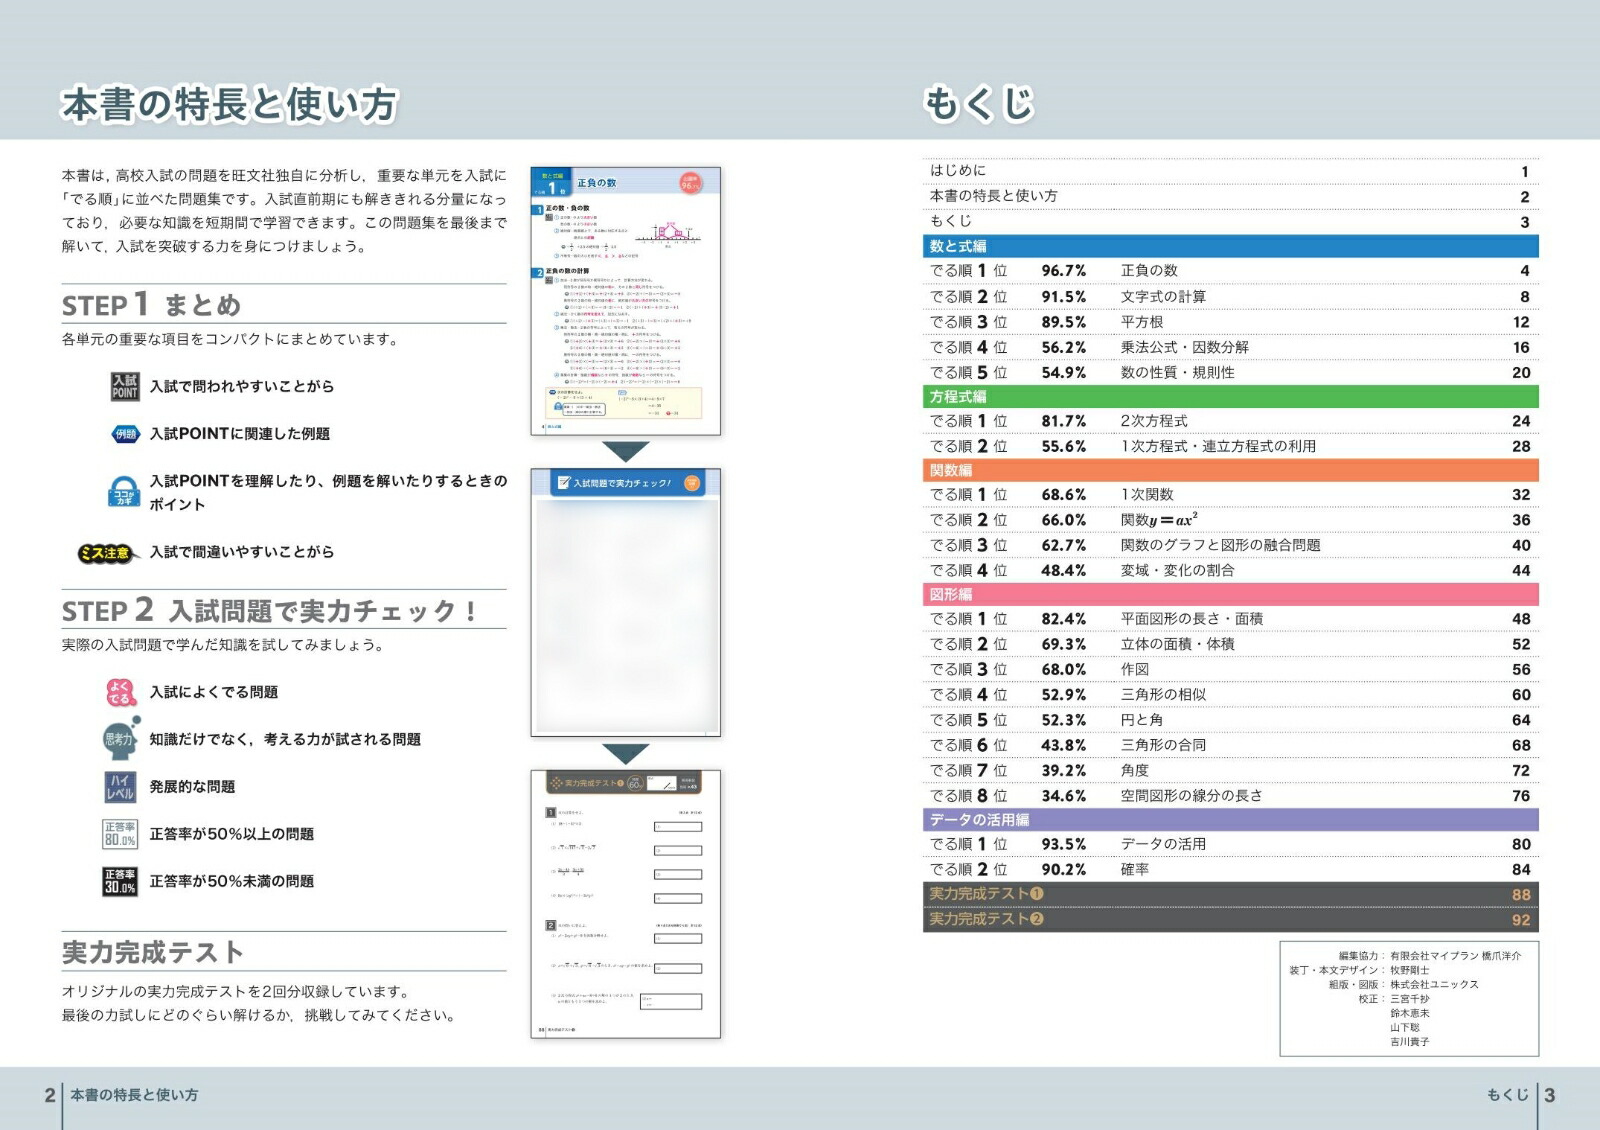Select the 方程式編 green section header
1600x1130 pixels.
coord(1230,396)
